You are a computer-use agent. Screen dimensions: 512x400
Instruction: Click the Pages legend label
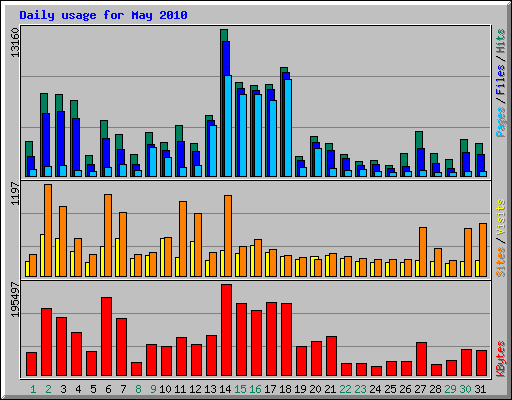(501, 122)
